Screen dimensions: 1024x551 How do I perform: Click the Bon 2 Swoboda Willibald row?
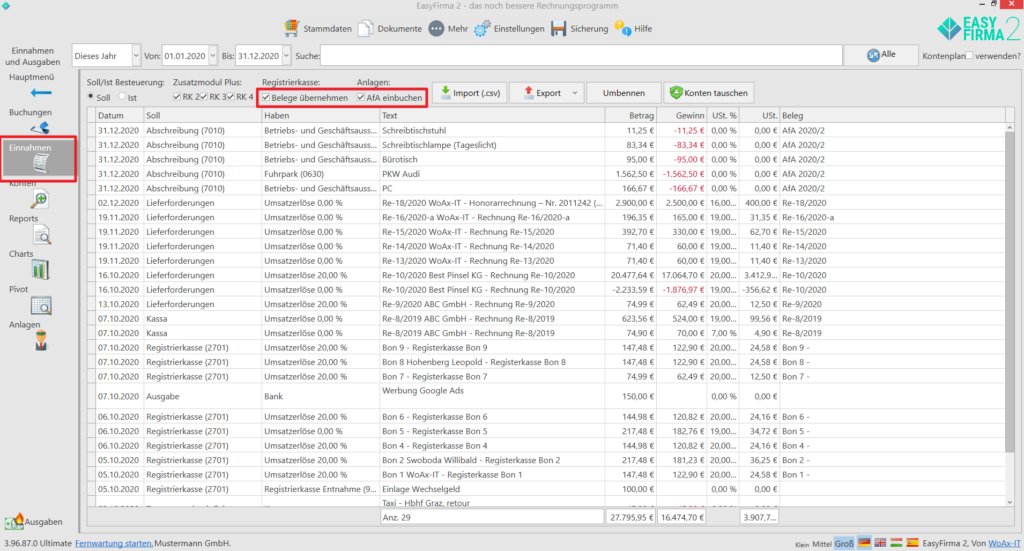coord(549,460)
